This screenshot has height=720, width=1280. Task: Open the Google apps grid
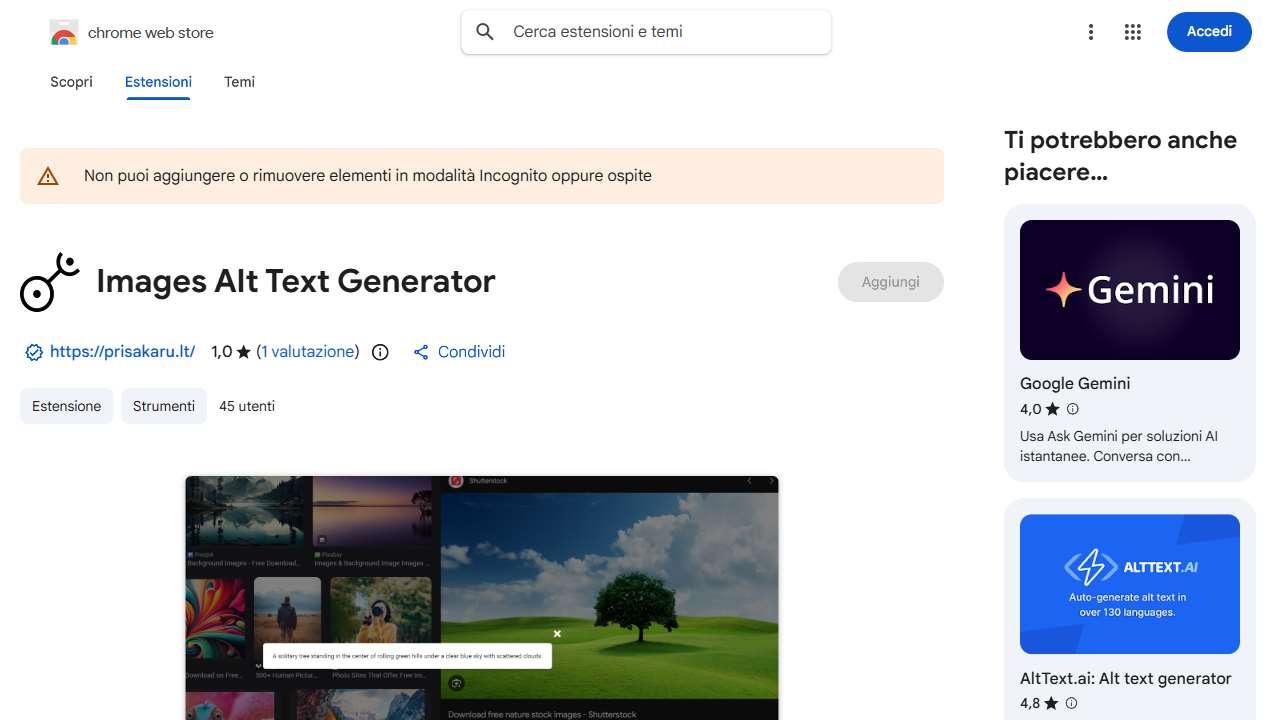pyautogui.click(x=1132, y=32)
